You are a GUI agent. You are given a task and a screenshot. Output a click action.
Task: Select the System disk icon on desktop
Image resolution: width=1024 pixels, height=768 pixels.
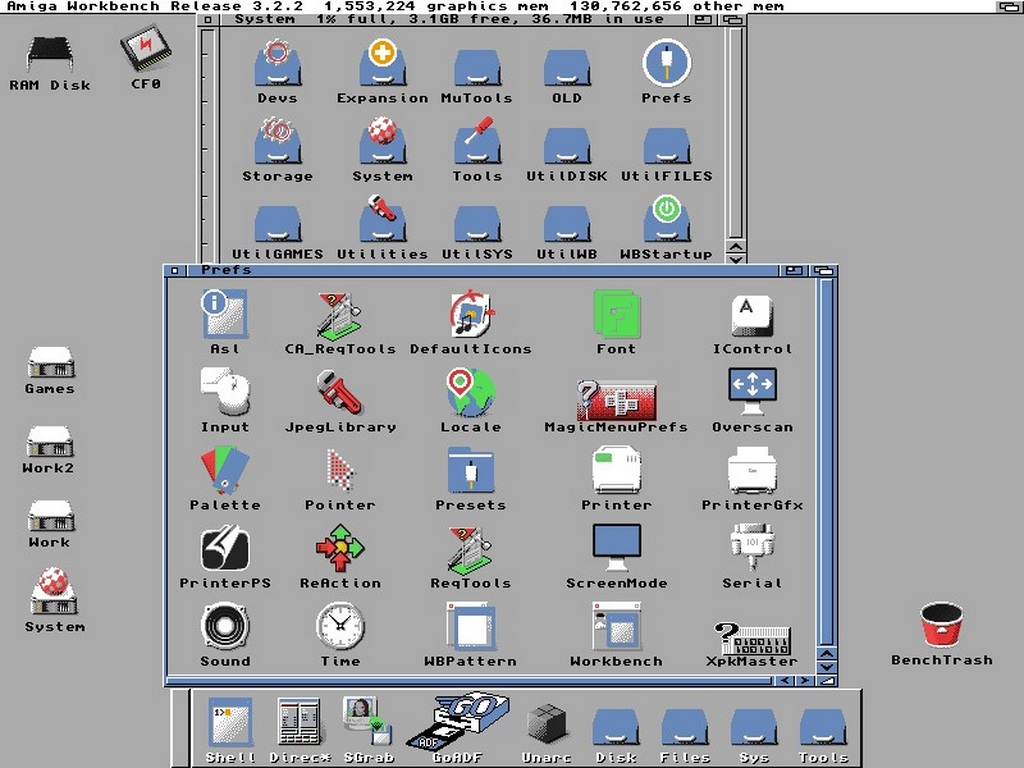pyautogui.click(x=54, y=592)
